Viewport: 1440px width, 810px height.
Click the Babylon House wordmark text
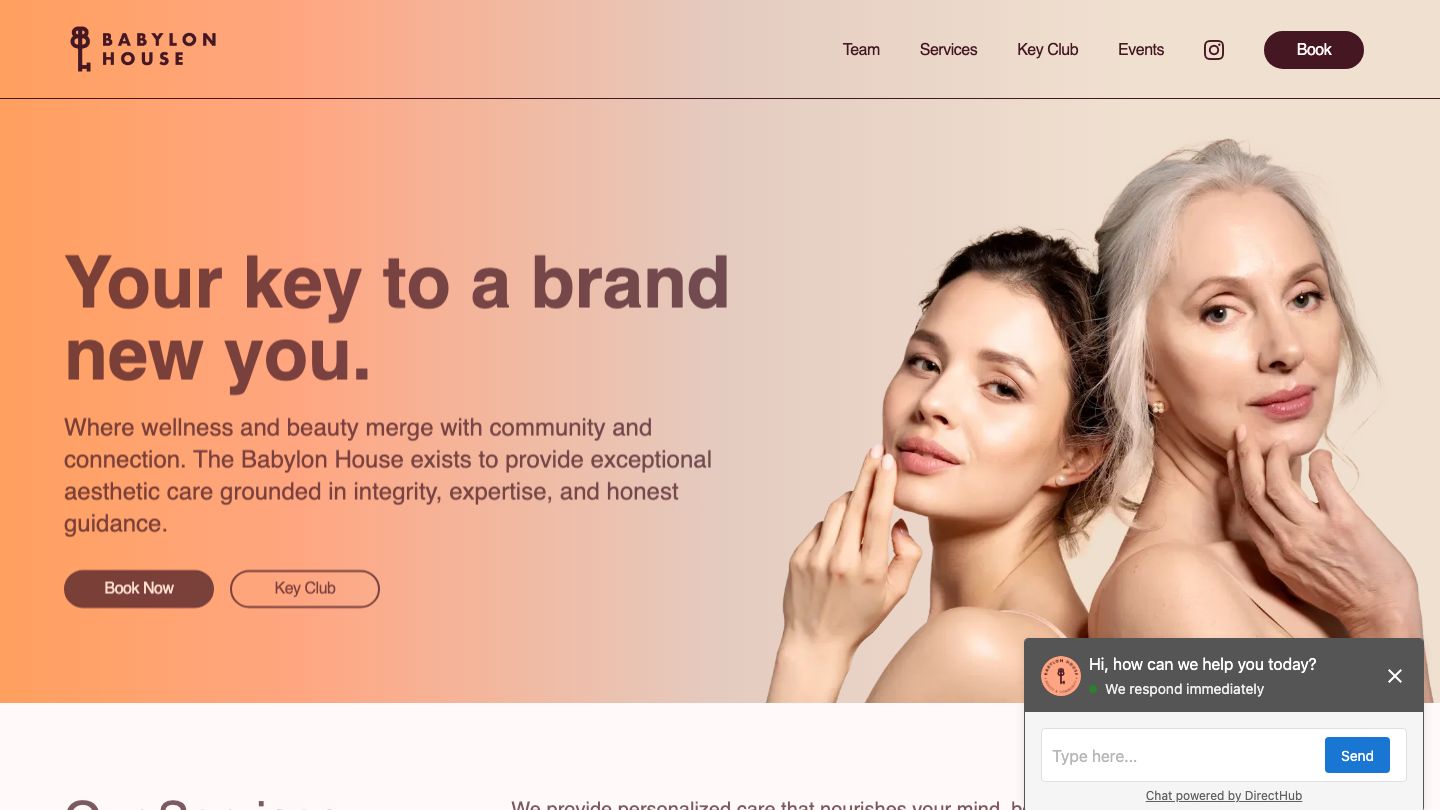pyautogui.click(x=158, y=49)
